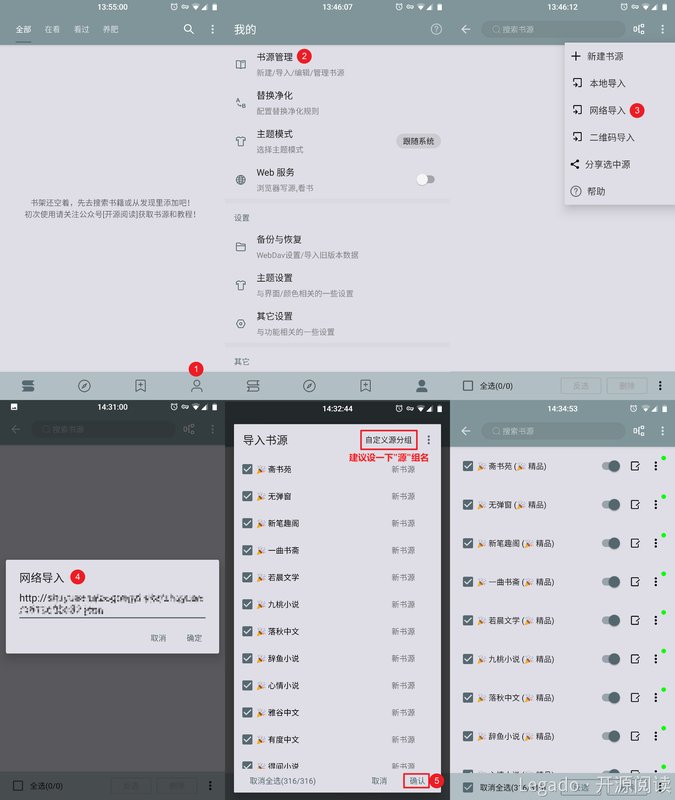Tap the 书源管理 book icon
Screen dimensions: 675x800
coord(240,64)
